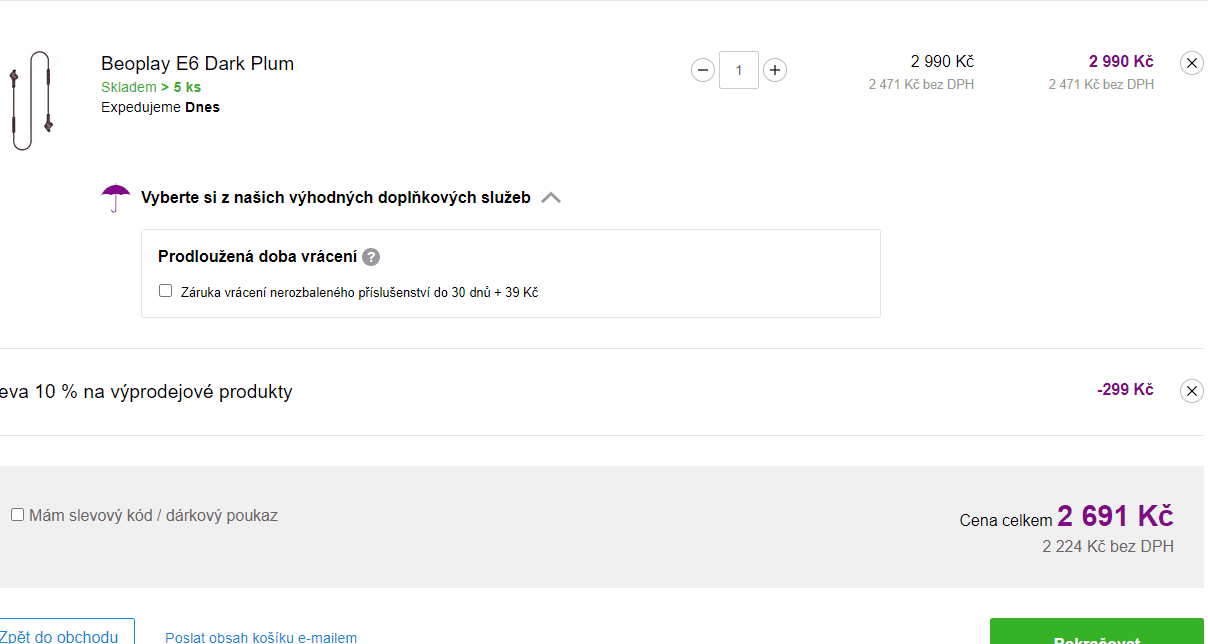Increase Beoplay E6 quantity with plus button
This screenshot has width=1208, height=644.
coord(775,70)
